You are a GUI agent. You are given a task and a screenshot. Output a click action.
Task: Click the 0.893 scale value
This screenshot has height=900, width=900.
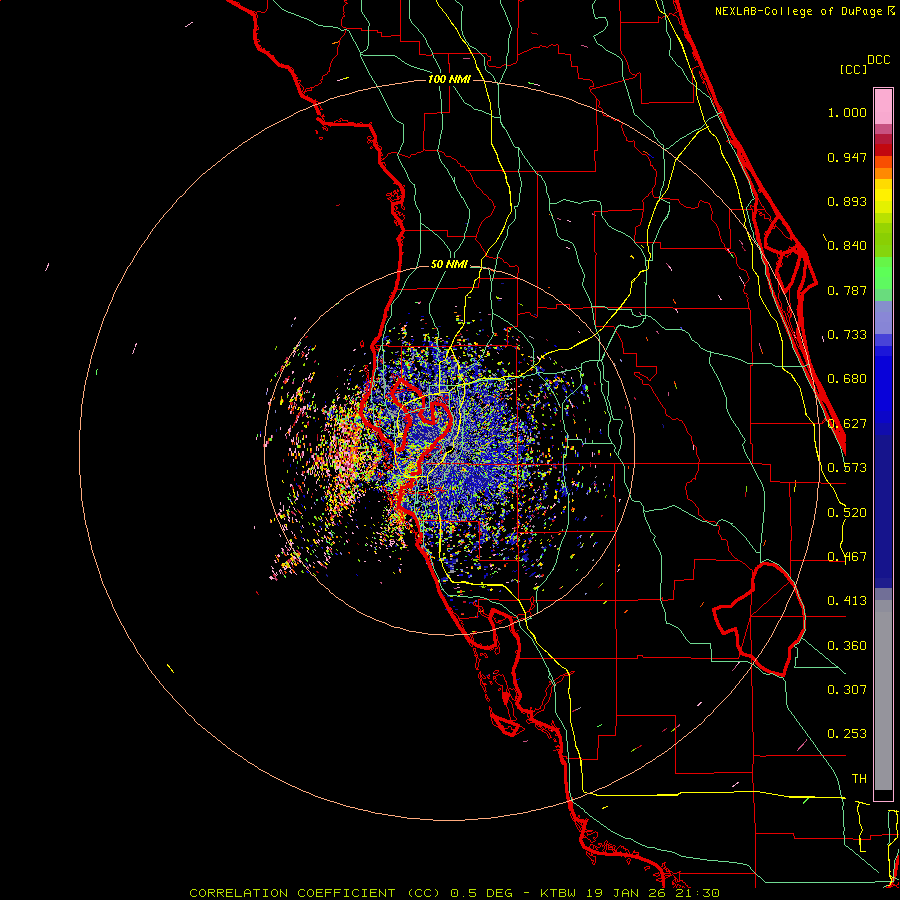[x=847, y=201]
